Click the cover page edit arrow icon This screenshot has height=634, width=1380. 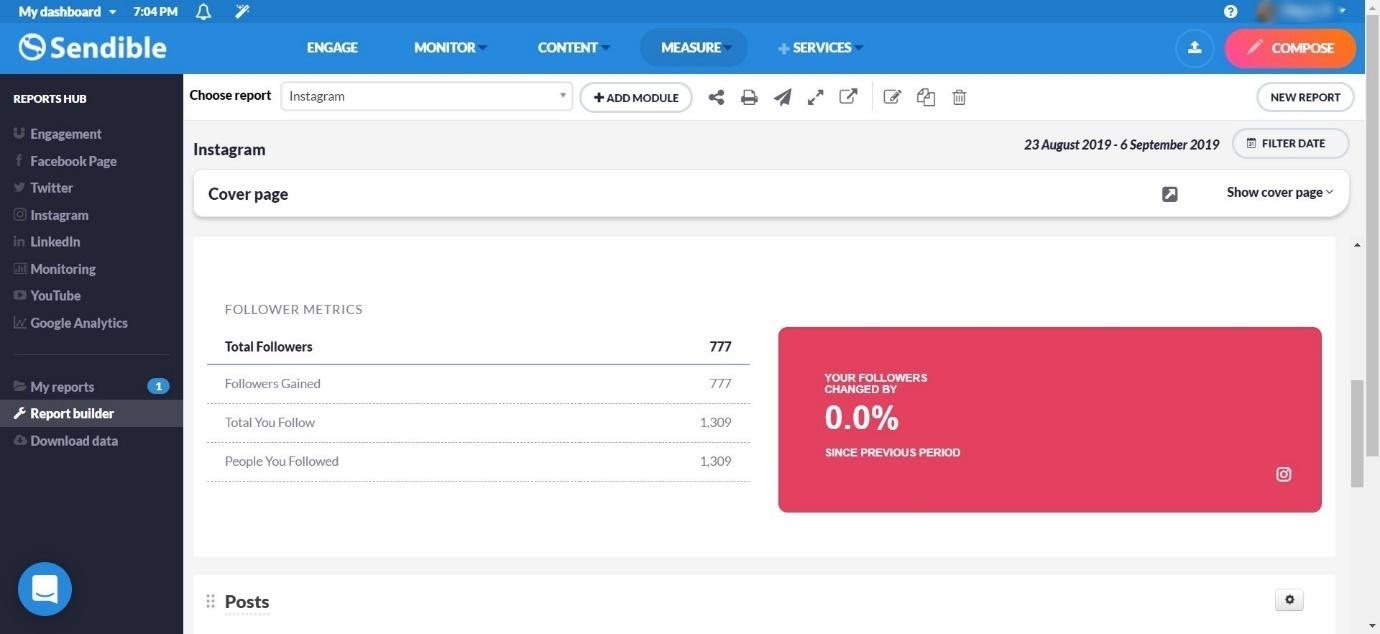click(x=1170, y=194)
